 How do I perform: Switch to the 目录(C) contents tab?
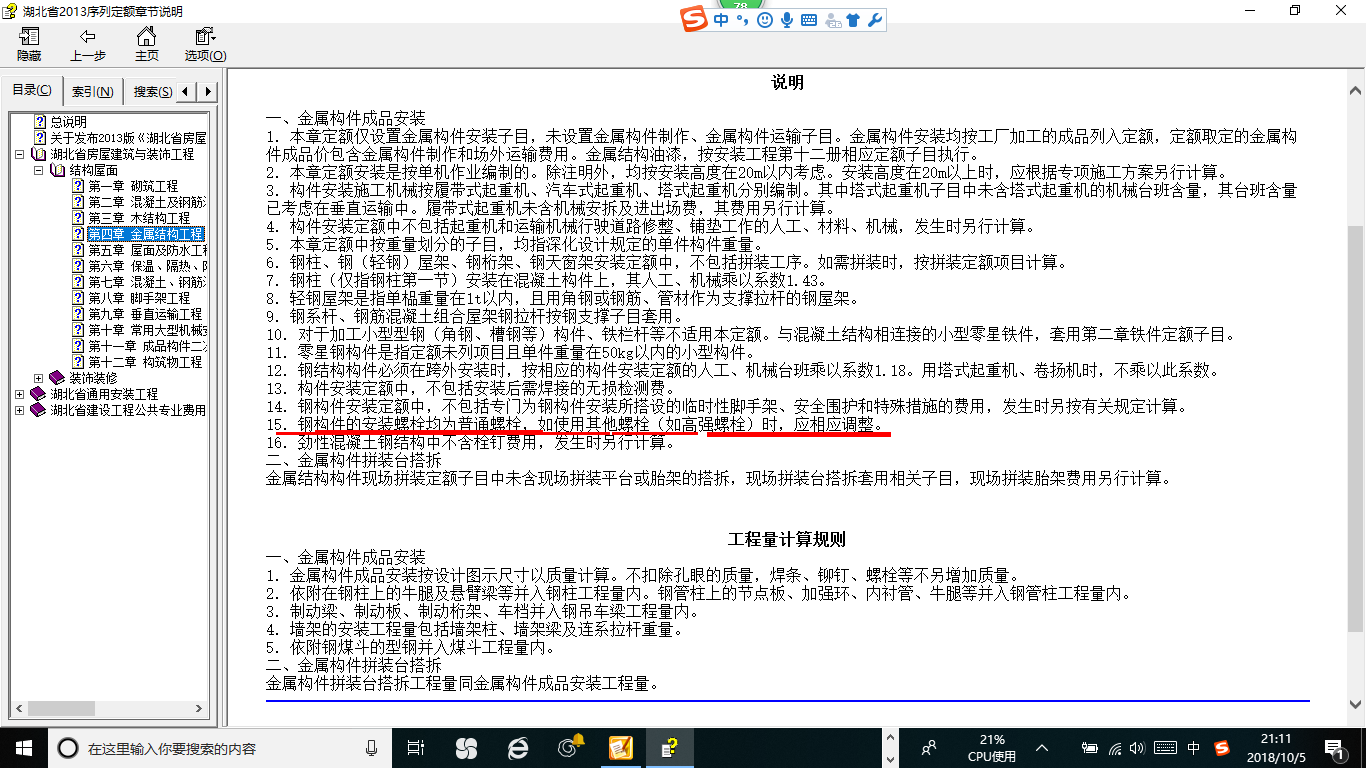click(32, 90)
